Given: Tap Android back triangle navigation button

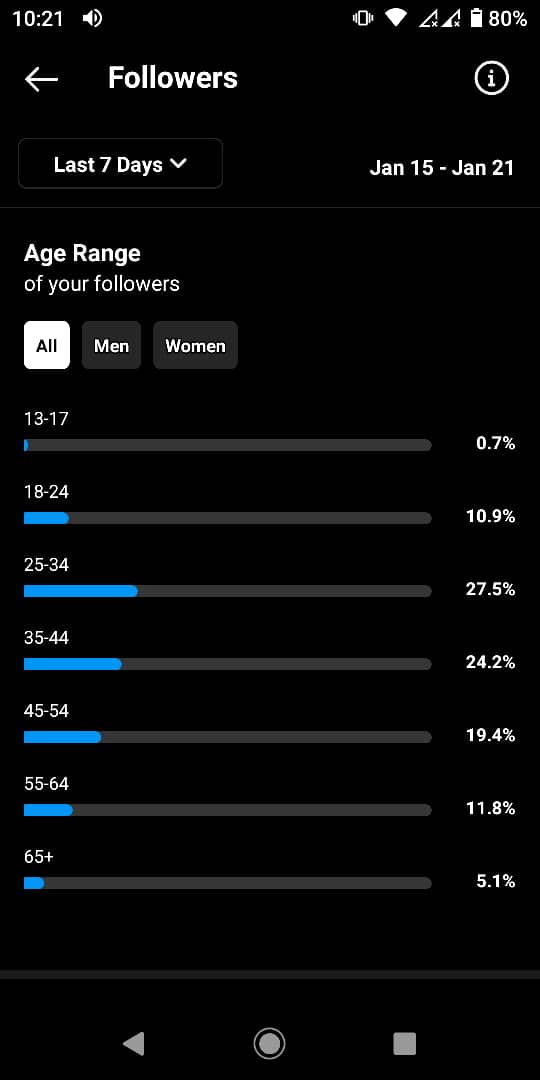Looking at the screenshot, I should click(134, 1043).
